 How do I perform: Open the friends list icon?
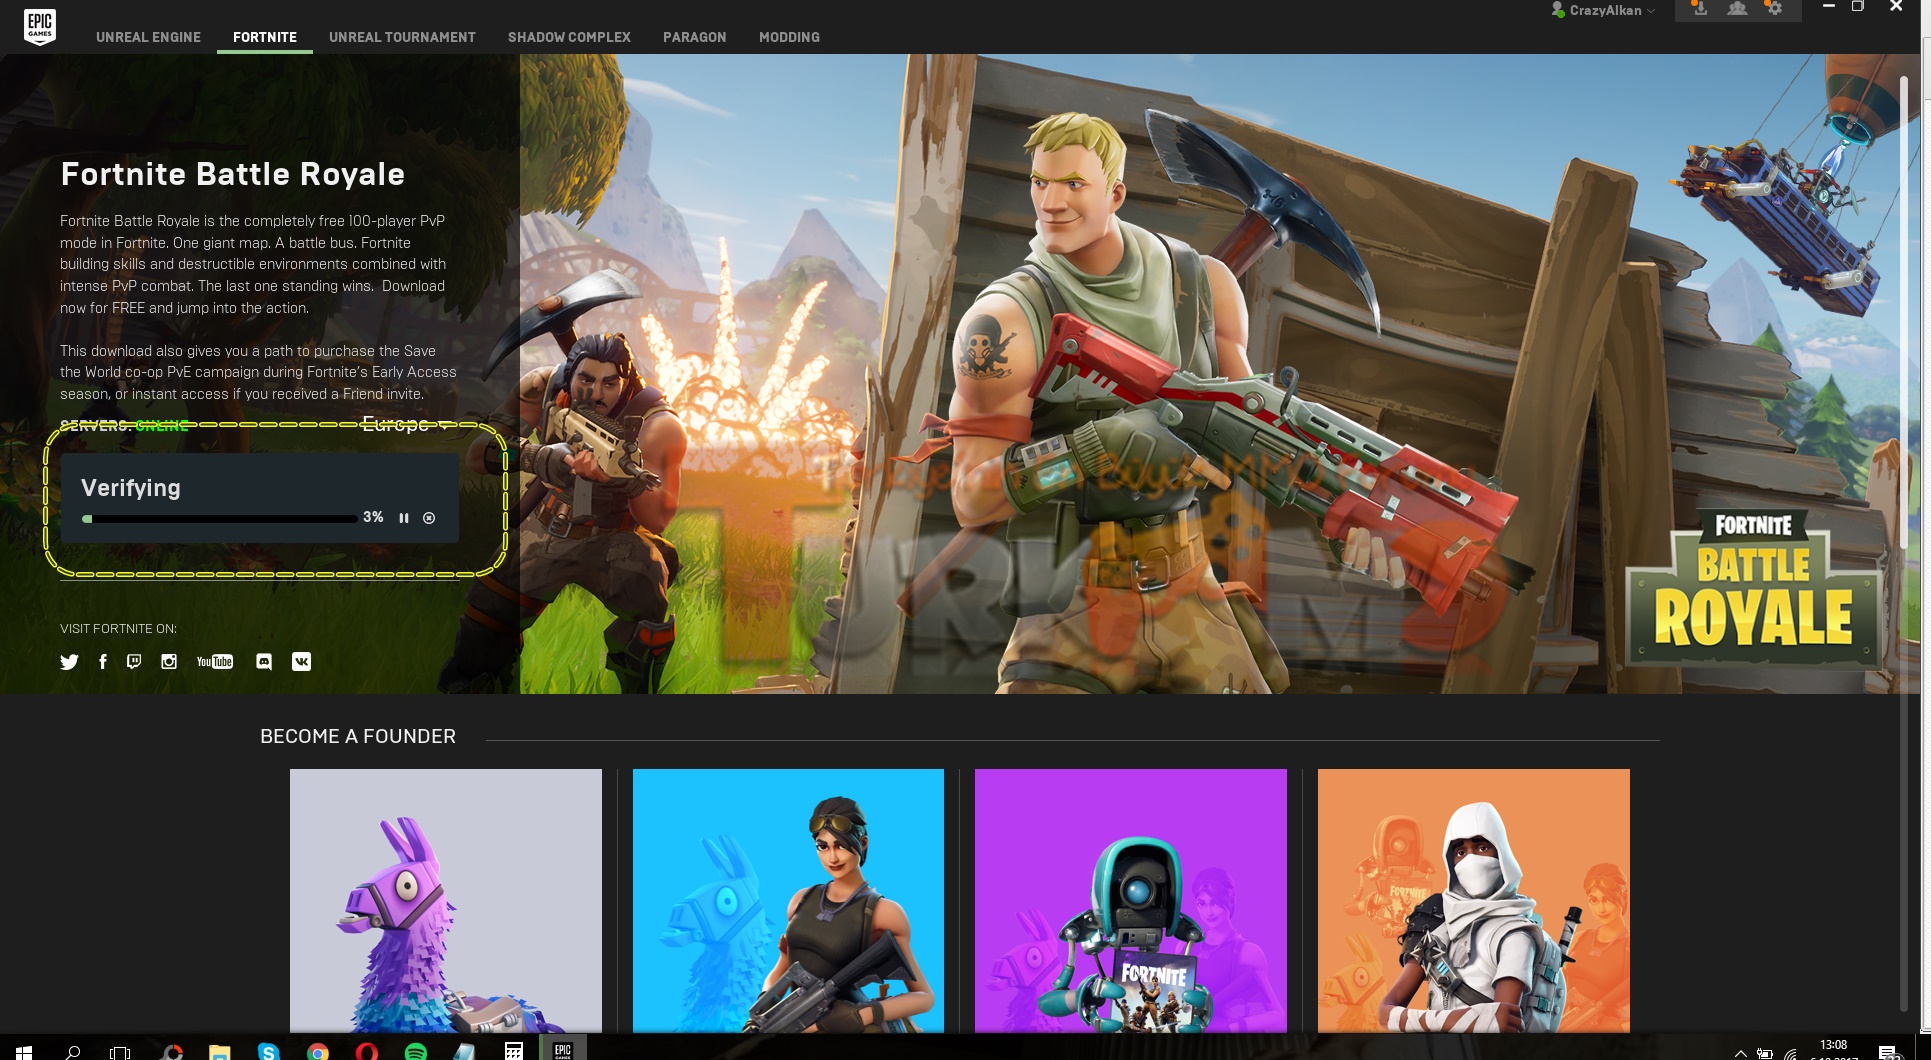(1737, 8)
